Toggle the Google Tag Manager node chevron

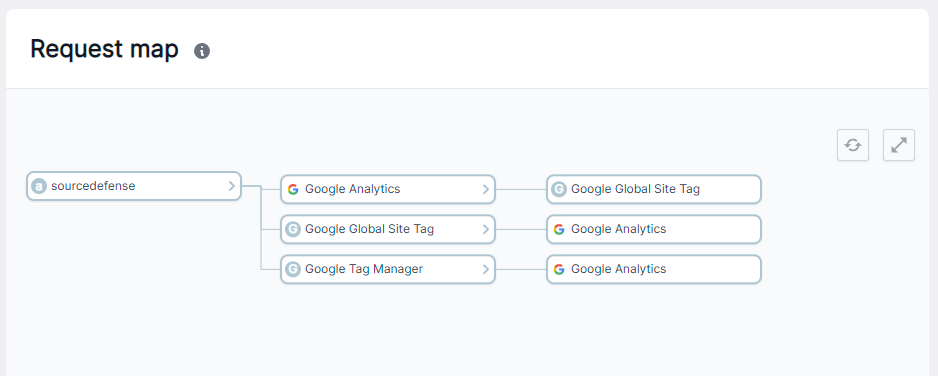[x=486, y=270]
